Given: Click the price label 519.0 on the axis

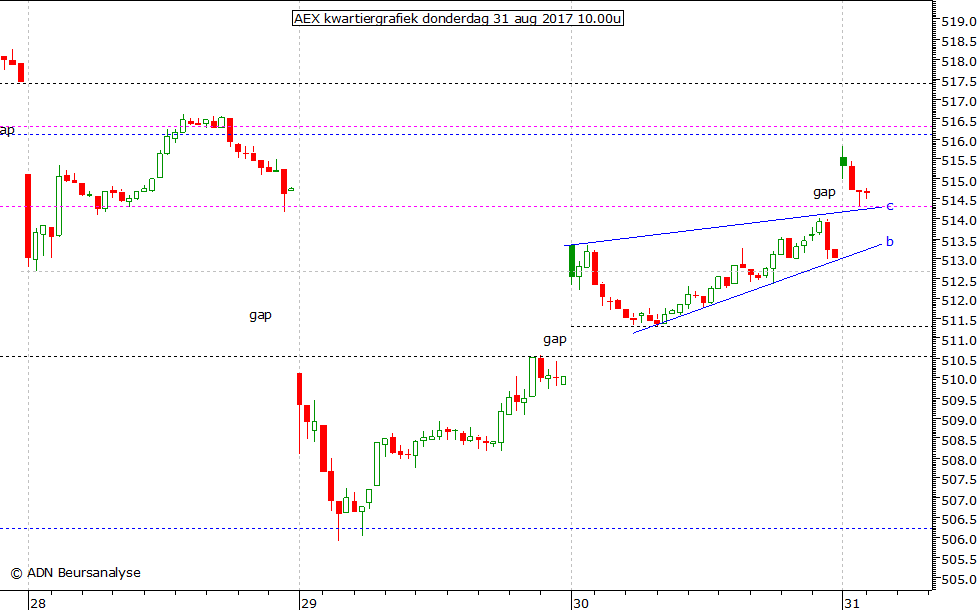Looking at the screenshot, I should coord(959,22).
